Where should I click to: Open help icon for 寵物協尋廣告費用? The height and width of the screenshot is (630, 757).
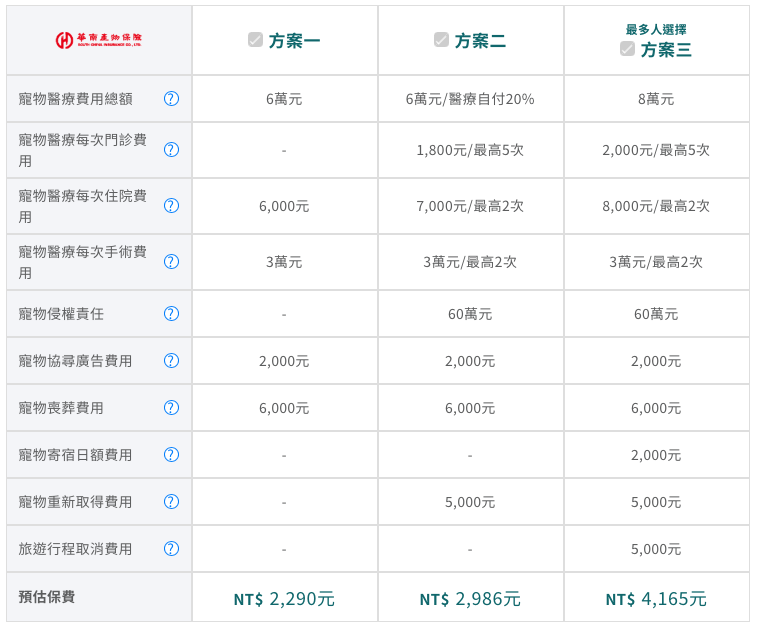[x=171, y=361]
